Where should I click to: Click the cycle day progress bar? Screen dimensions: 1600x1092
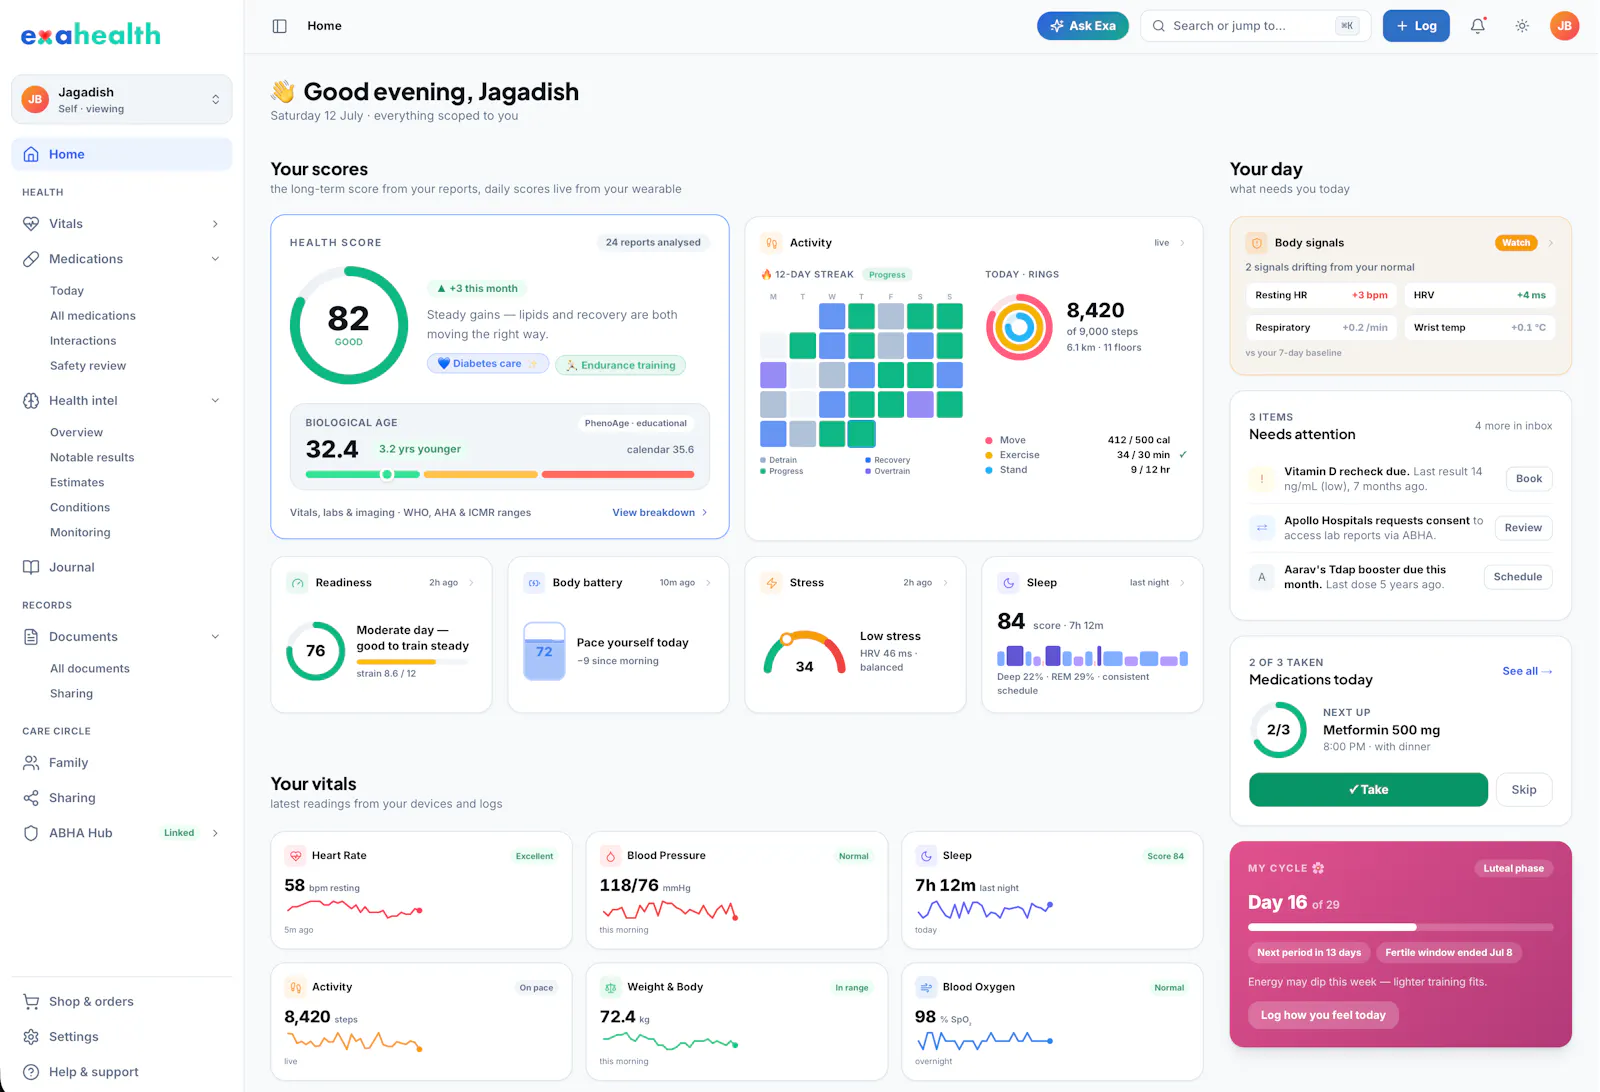coord(1400,927)
